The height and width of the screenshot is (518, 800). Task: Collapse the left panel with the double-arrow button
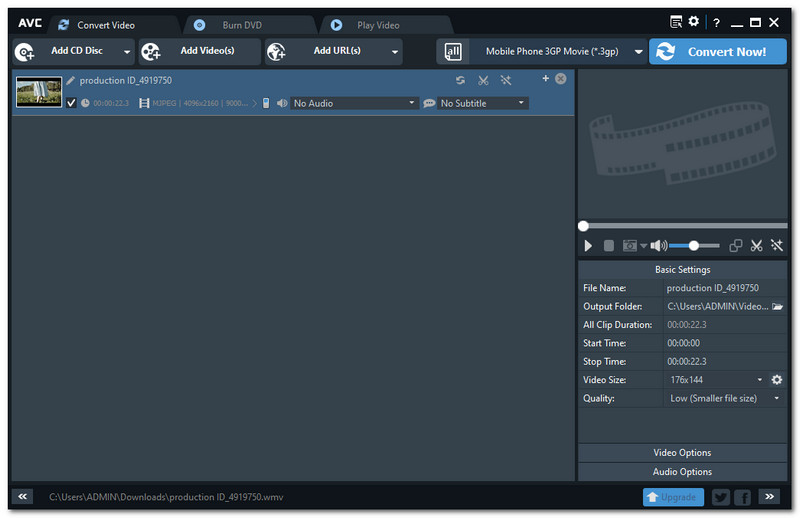point(24,496)
